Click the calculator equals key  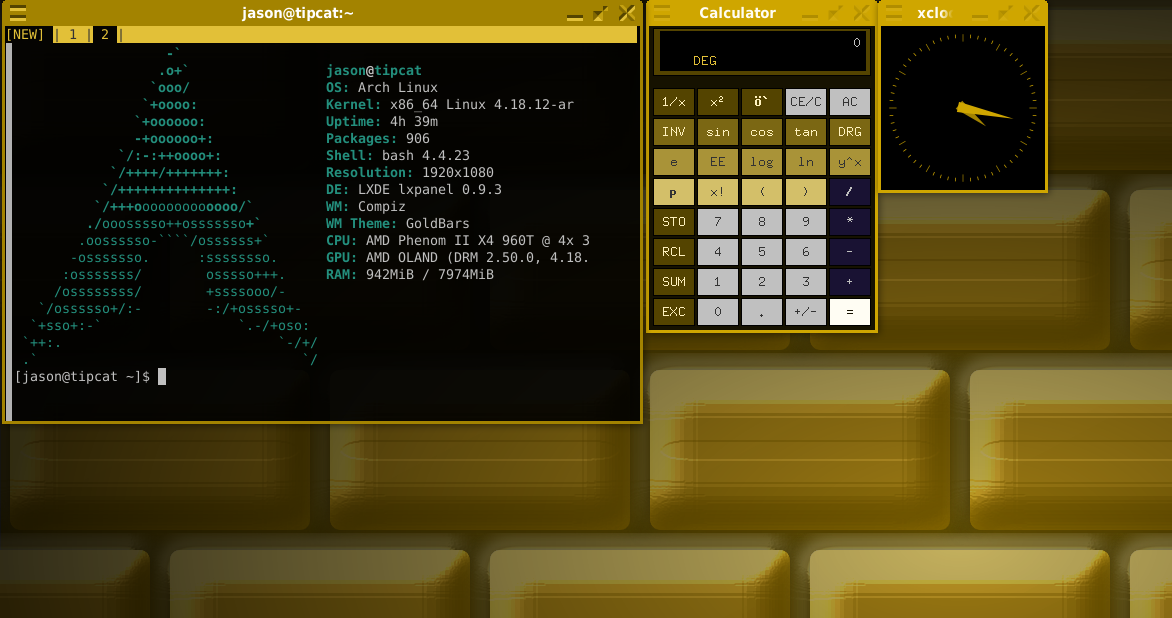click(850, 312)
